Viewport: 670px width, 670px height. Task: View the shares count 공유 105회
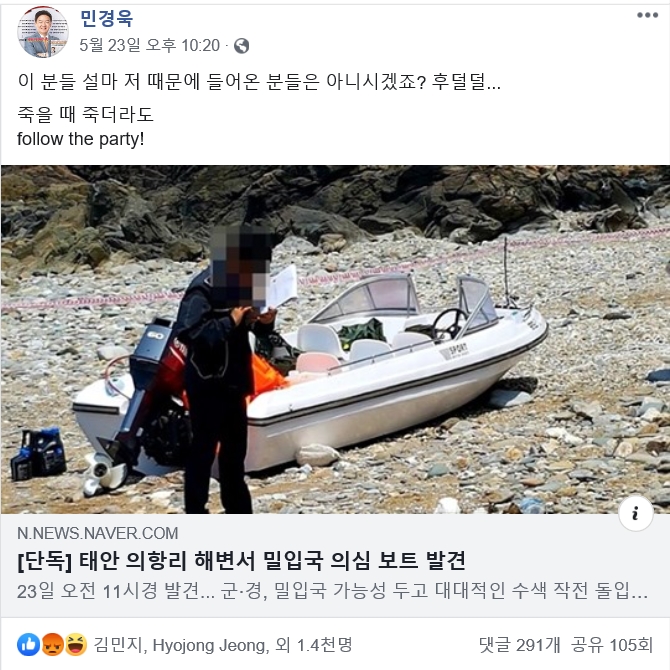click(612, 645)
